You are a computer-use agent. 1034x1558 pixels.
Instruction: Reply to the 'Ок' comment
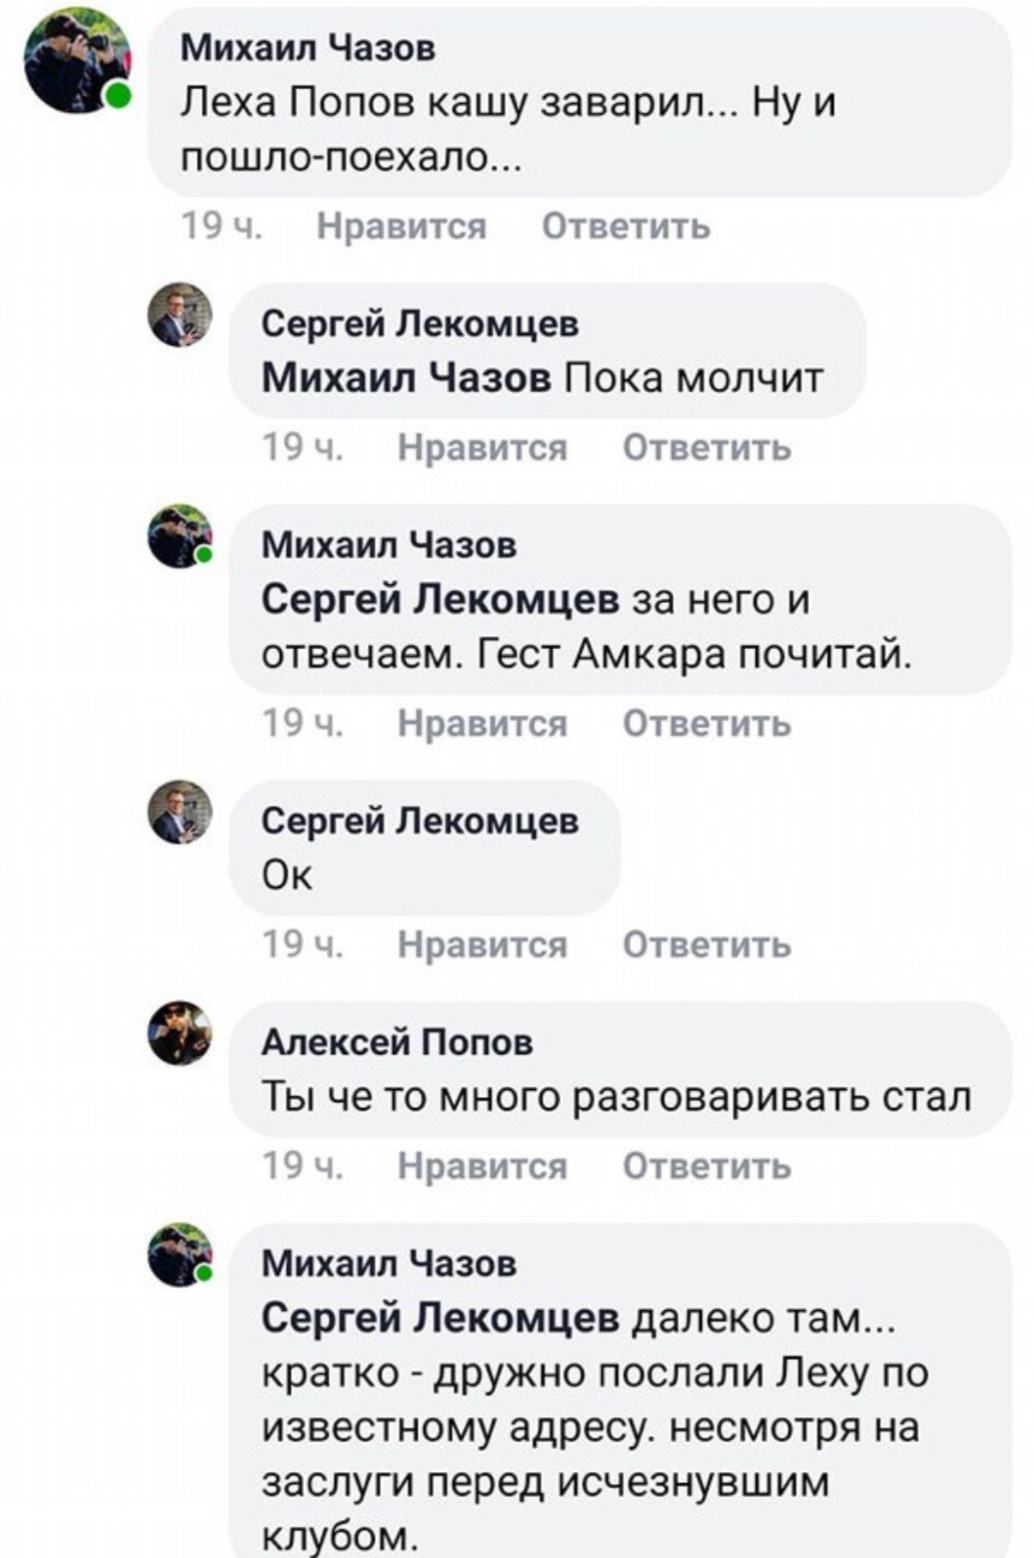pyautogui.click(x=707, y=945)
